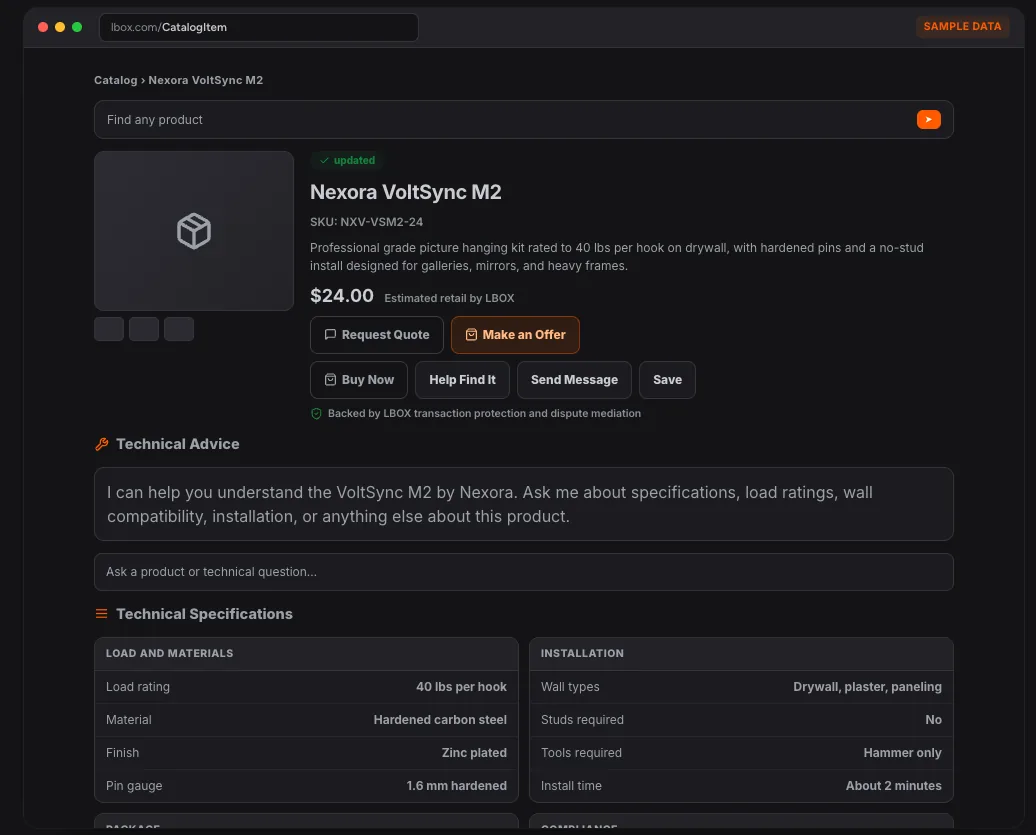Click Make an Offer
The width and height of the screenshot is (1036, 835).
click(x=515, y=335)
